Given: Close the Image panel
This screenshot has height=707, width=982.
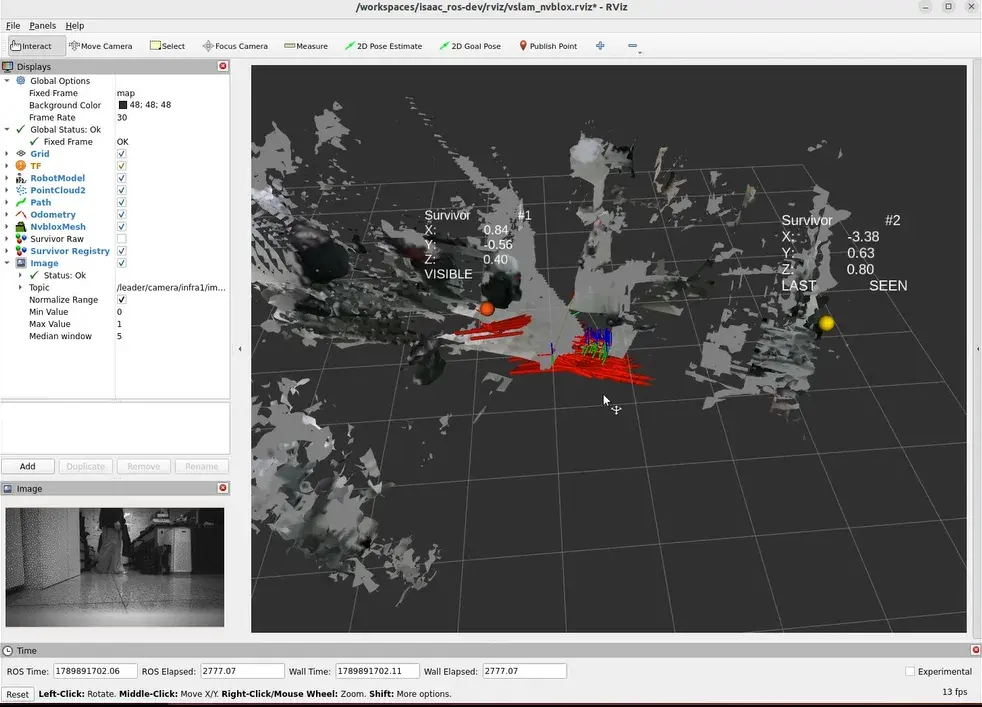Looking at the screenshot, I should [222, 488].
